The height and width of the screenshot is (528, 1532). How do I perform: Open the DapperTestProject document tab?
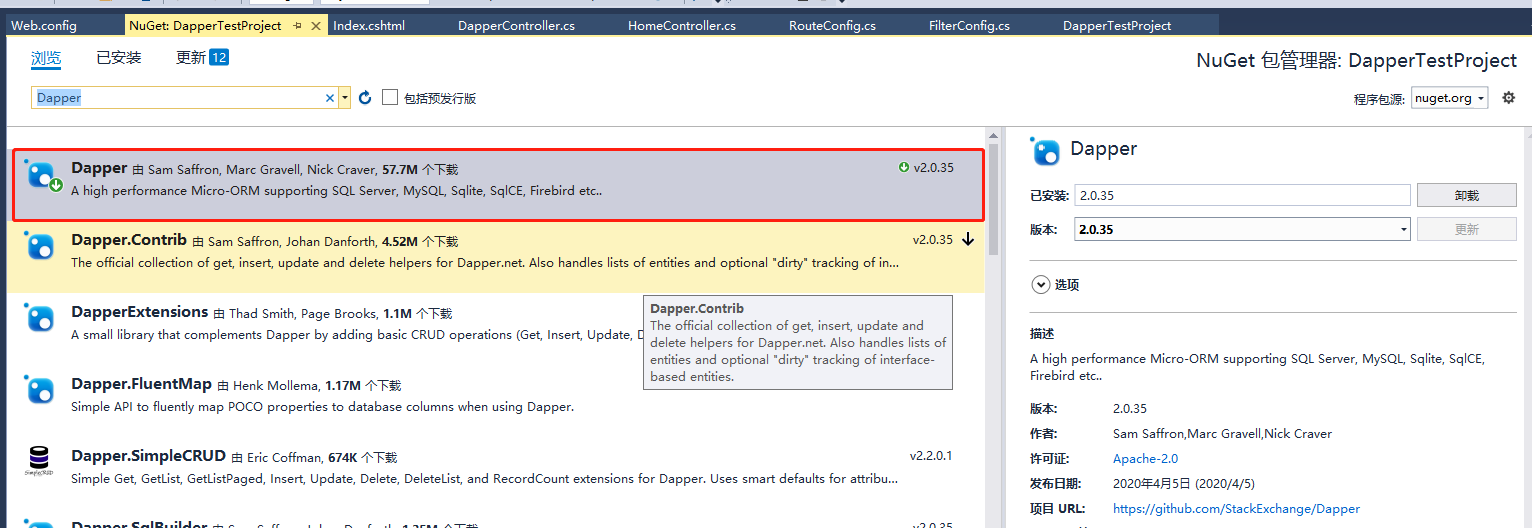pos(1117,26)
